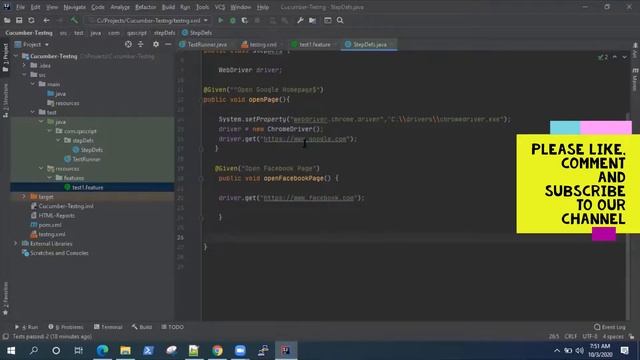640x360 pixels.
Task: Collapse Cucumber-Testing root node
Action: click(x=16, y=56)
